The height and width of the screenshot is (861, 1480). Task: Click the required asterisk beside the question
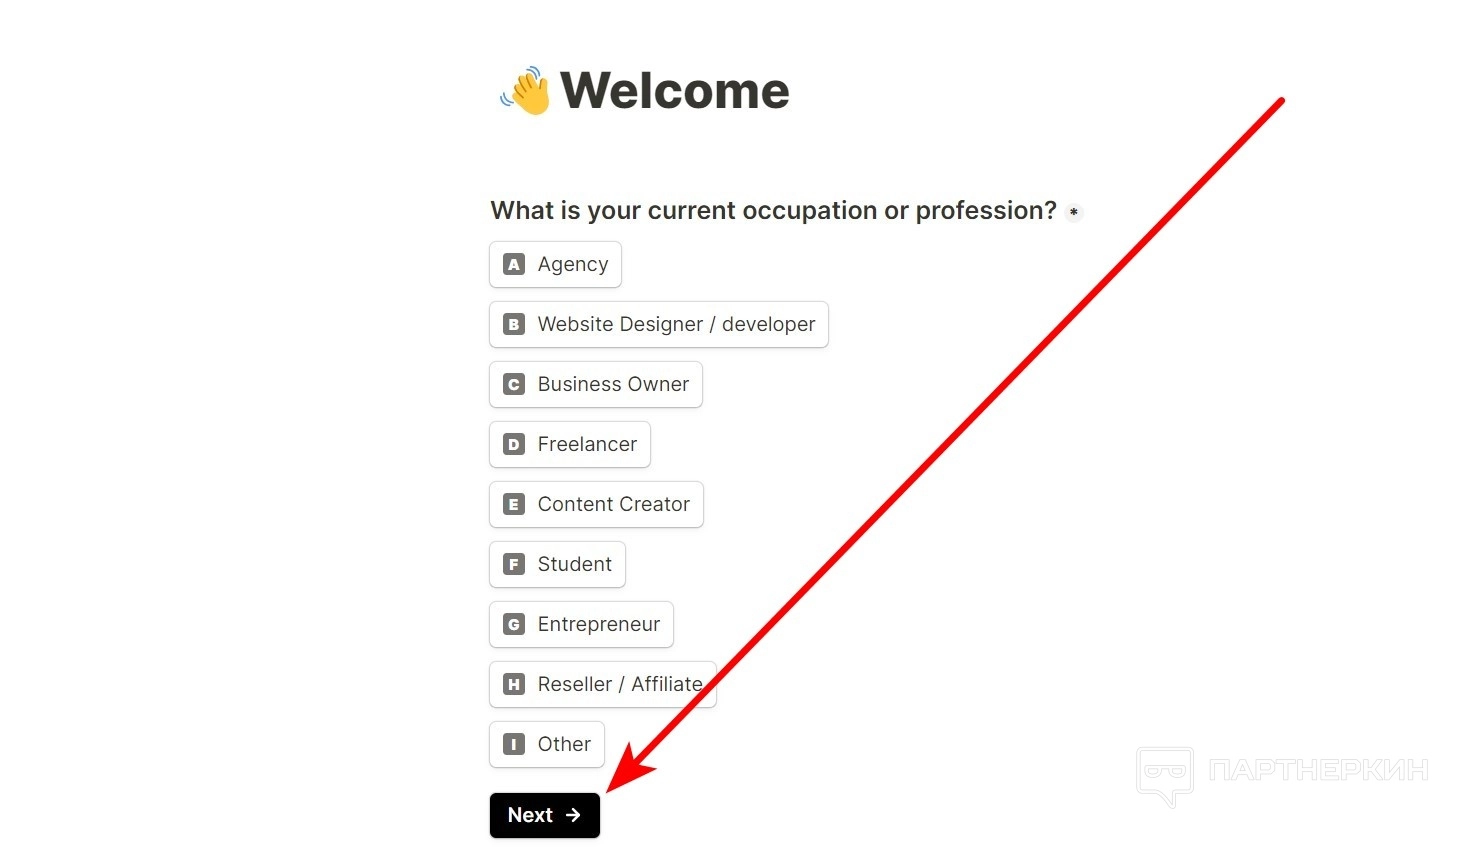tap(1074, 212)
